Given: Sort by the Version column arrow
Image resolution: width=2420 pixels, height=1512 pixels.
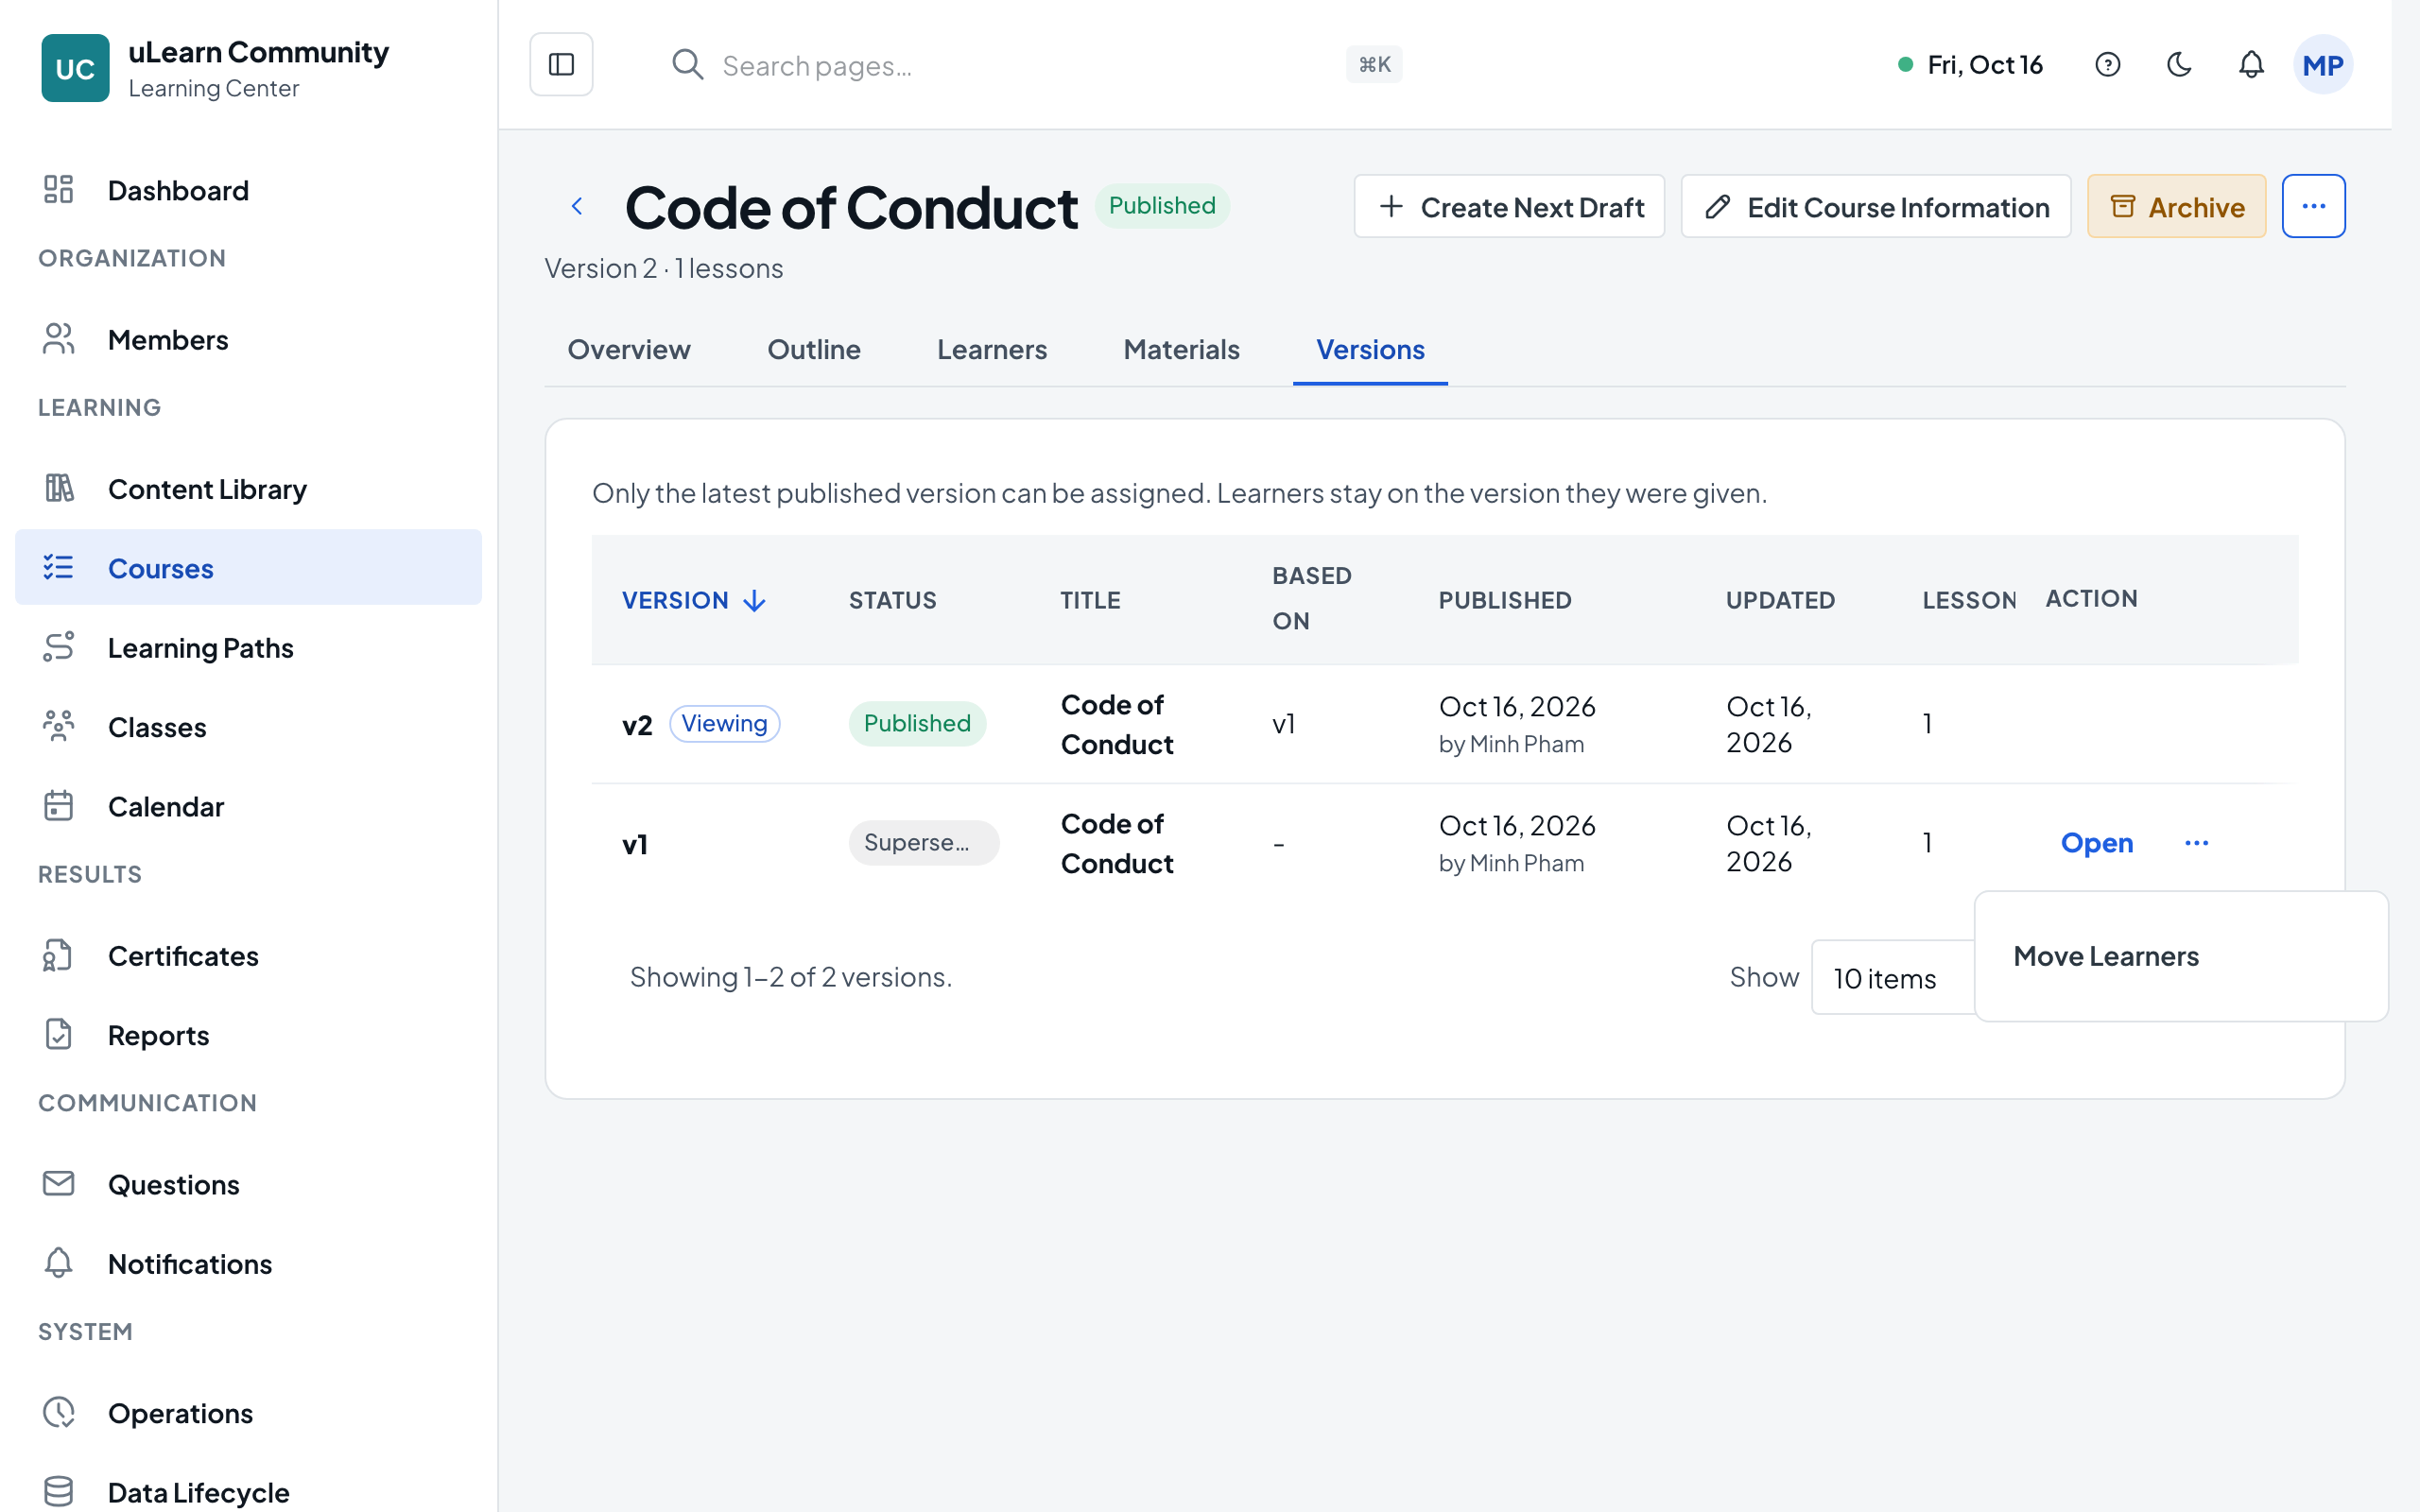Looking at the screenshot, I should (x=755, y=600).
